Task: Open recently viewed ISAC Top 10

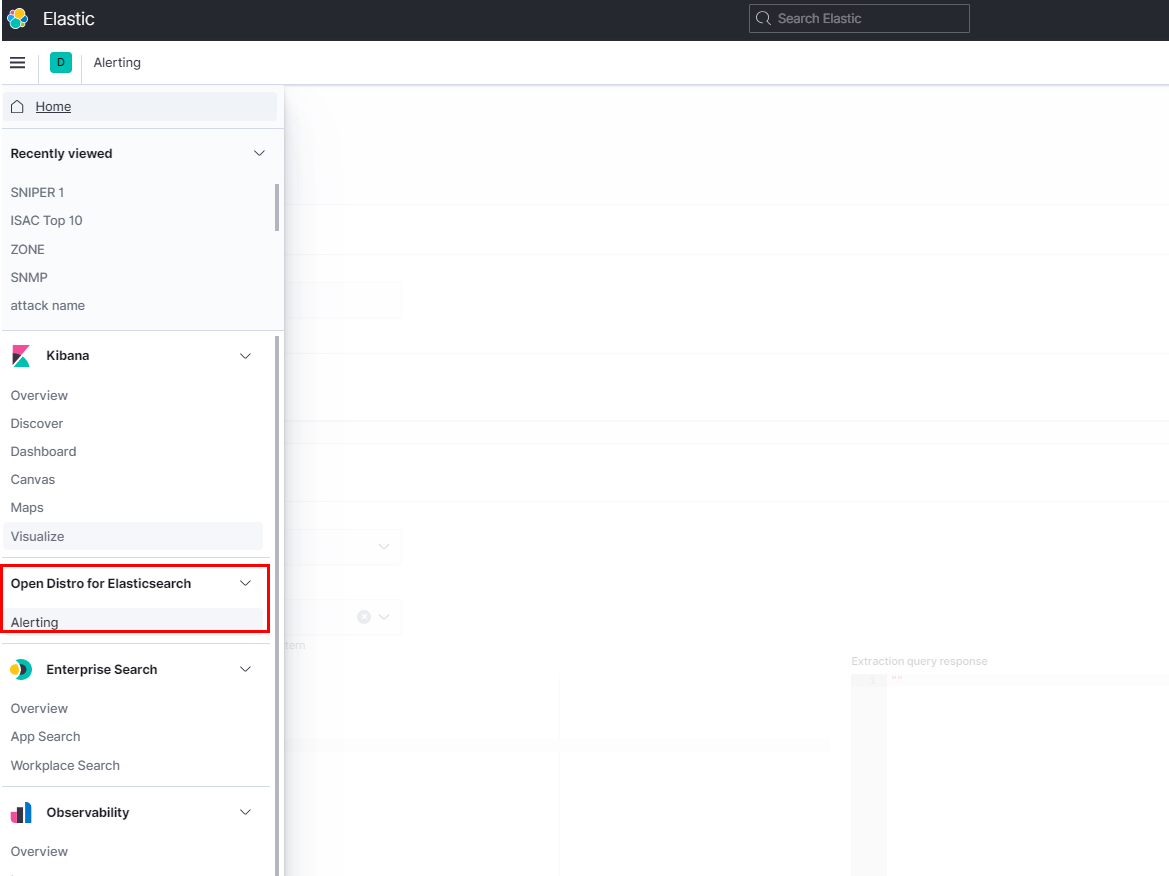Action: click(x=46, y=221)
